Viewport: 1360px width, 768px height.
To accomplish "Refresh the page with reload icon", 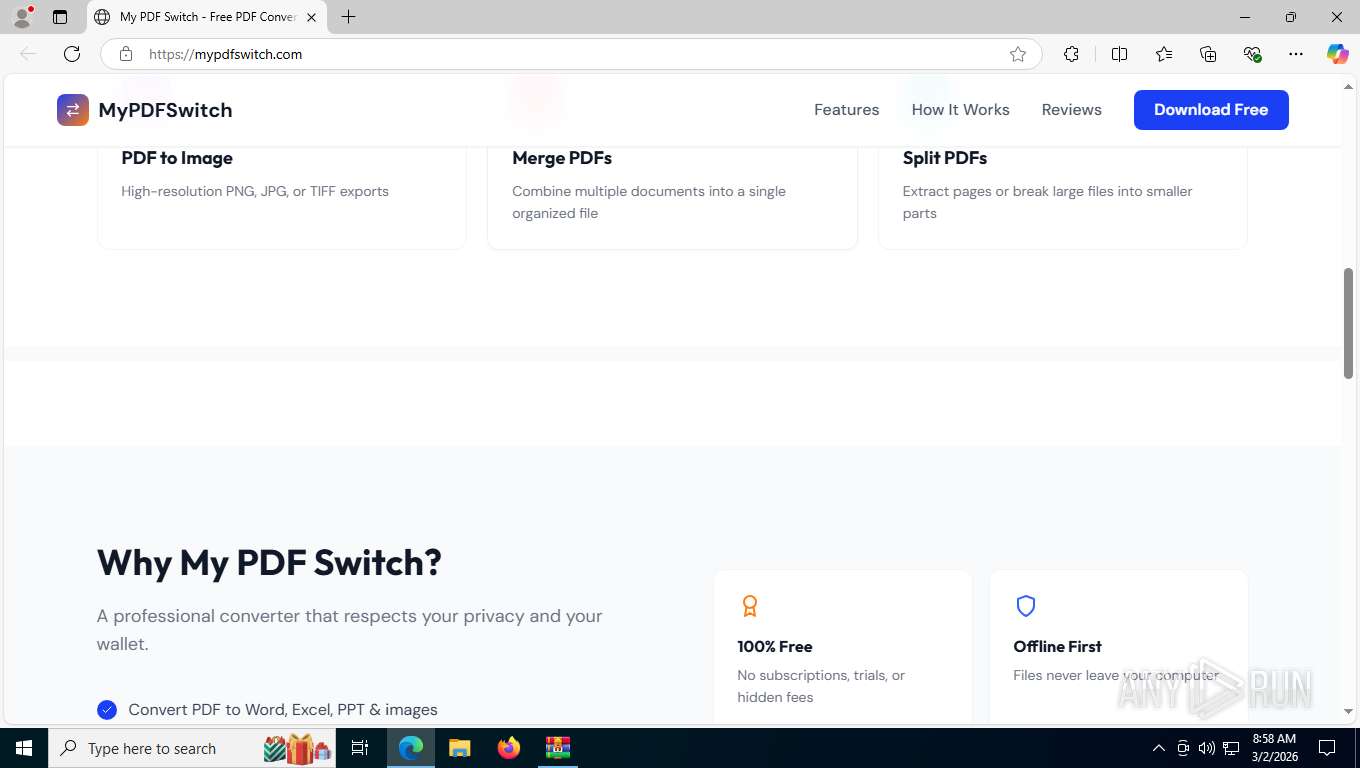I will pyautogui.click(x=72, y=54).
